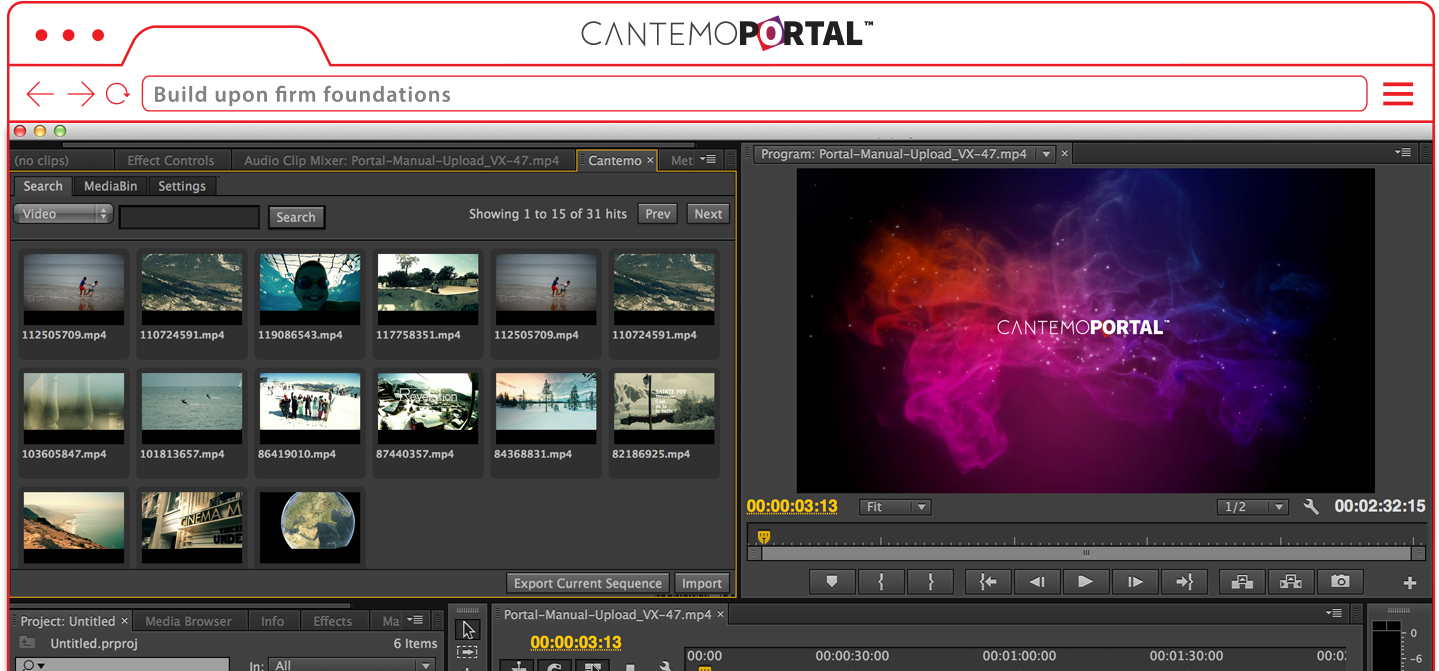Export frame with camera icon
The height and width of the screenshot is (671, 1439).
point(1340,581)
